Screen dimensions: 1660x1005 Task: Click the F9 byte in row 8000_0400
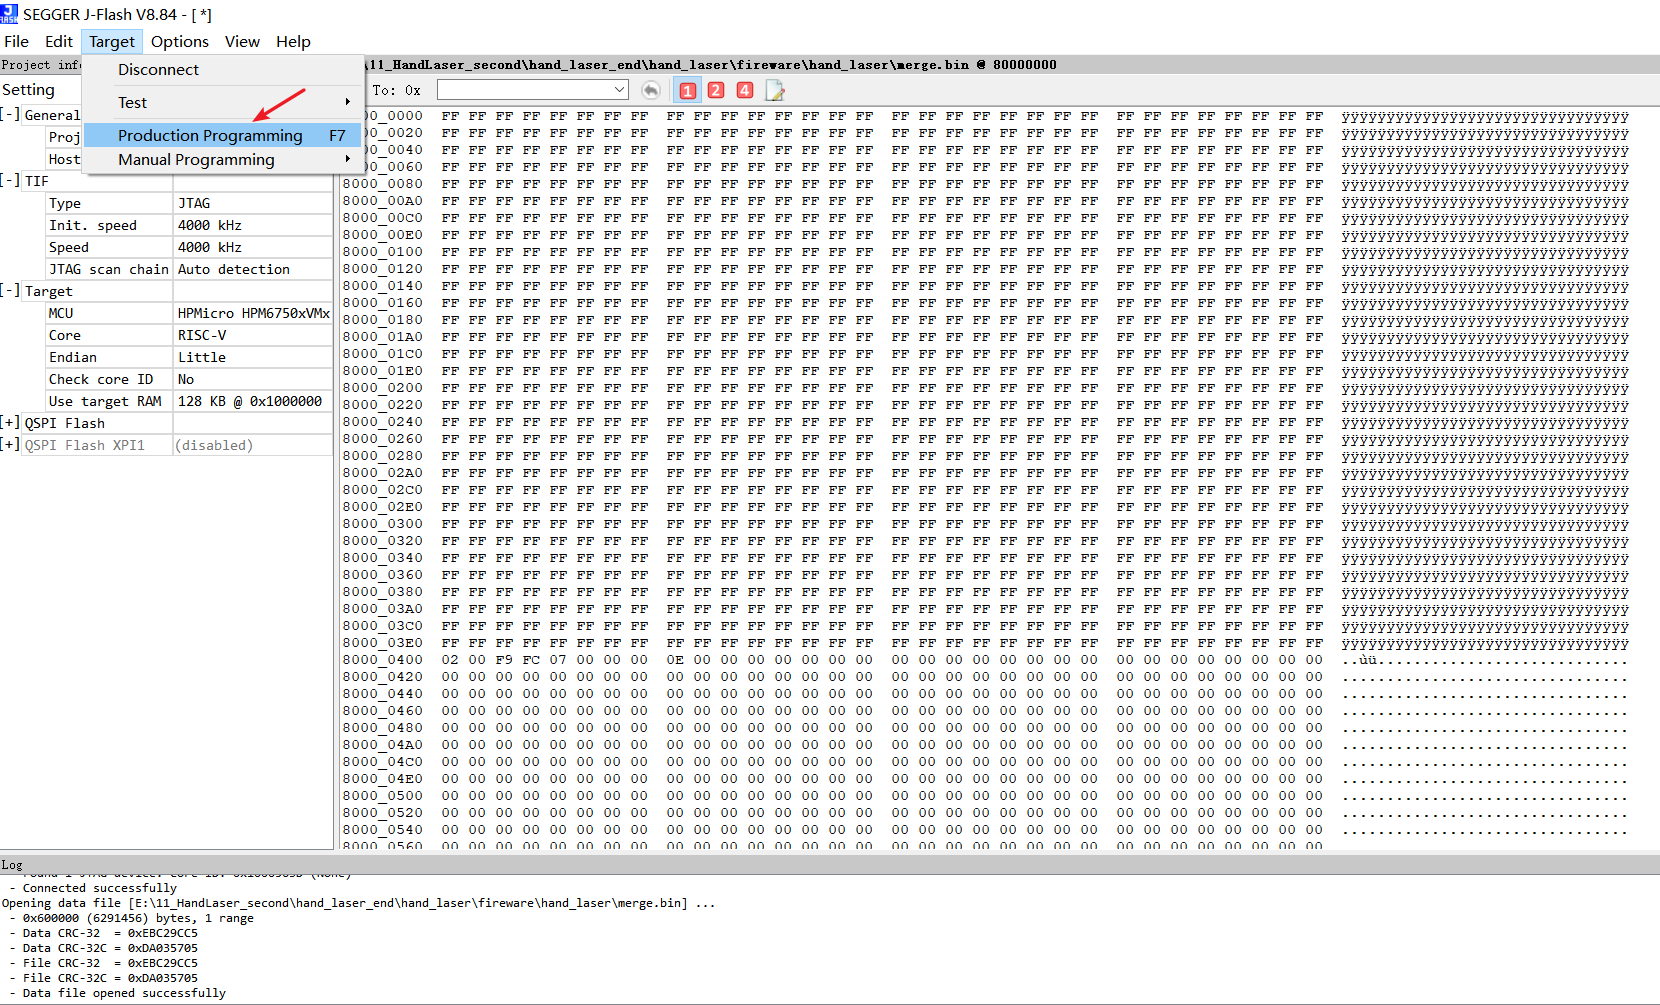pos(504,660)
